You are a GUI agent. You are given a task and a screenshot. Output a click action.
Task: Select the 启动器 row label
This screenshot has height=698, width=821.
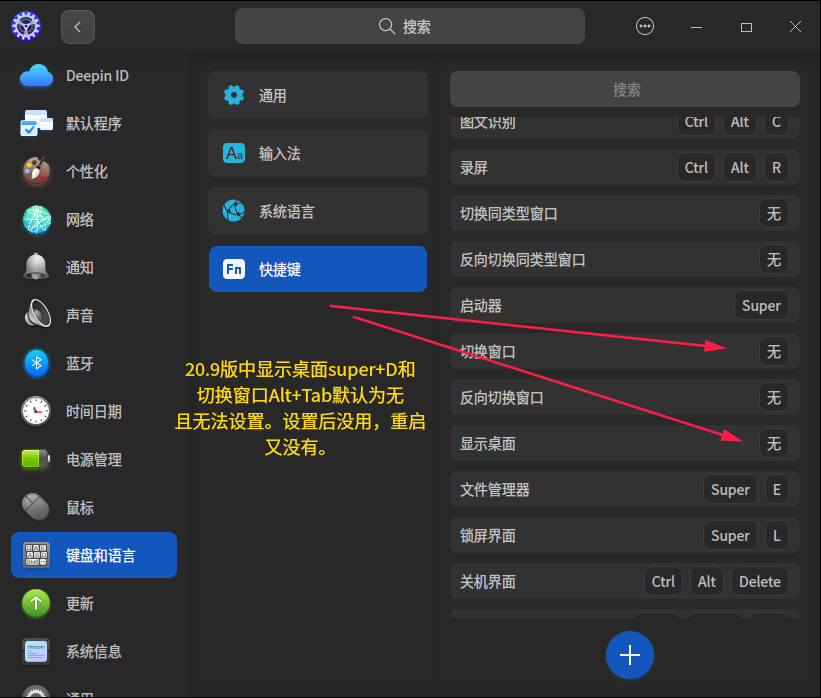(x=481, y=306)
